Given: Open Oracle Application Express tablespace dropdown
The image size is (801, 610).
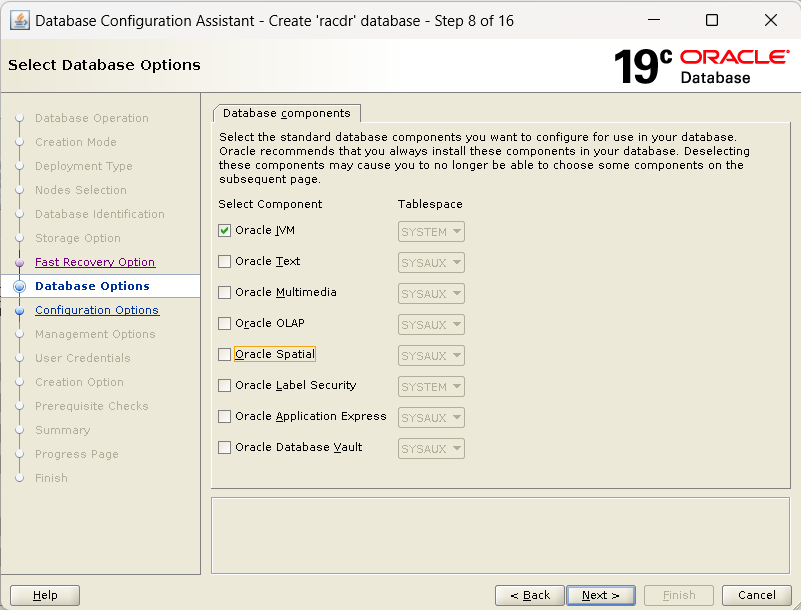Looking at the screenshot, I should (431, 418).
